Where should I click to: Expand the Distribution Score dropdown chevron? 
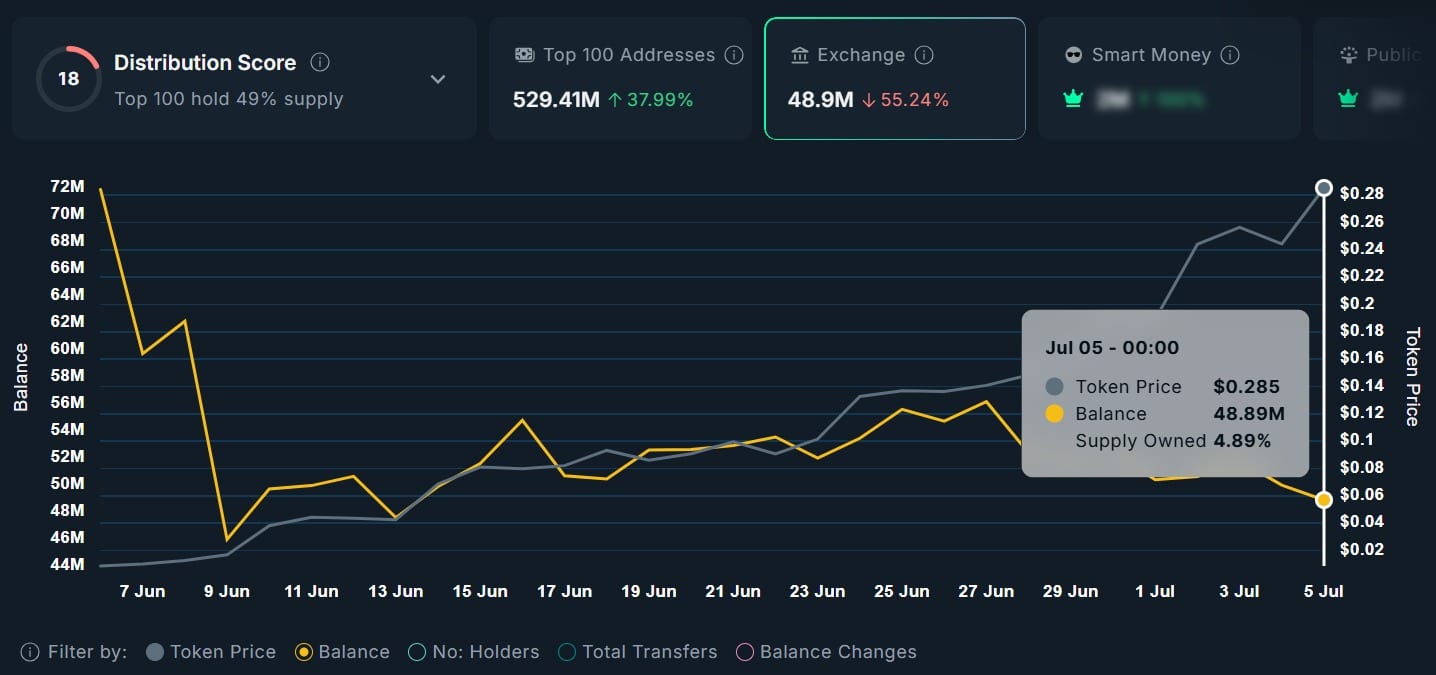pos(437,78)
